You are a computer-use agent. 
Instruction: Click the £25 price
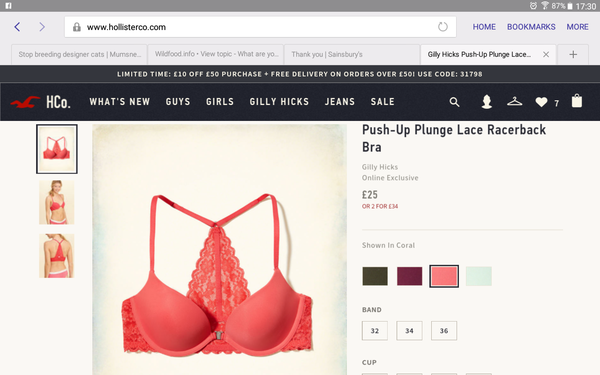click(x=370, y=195)
